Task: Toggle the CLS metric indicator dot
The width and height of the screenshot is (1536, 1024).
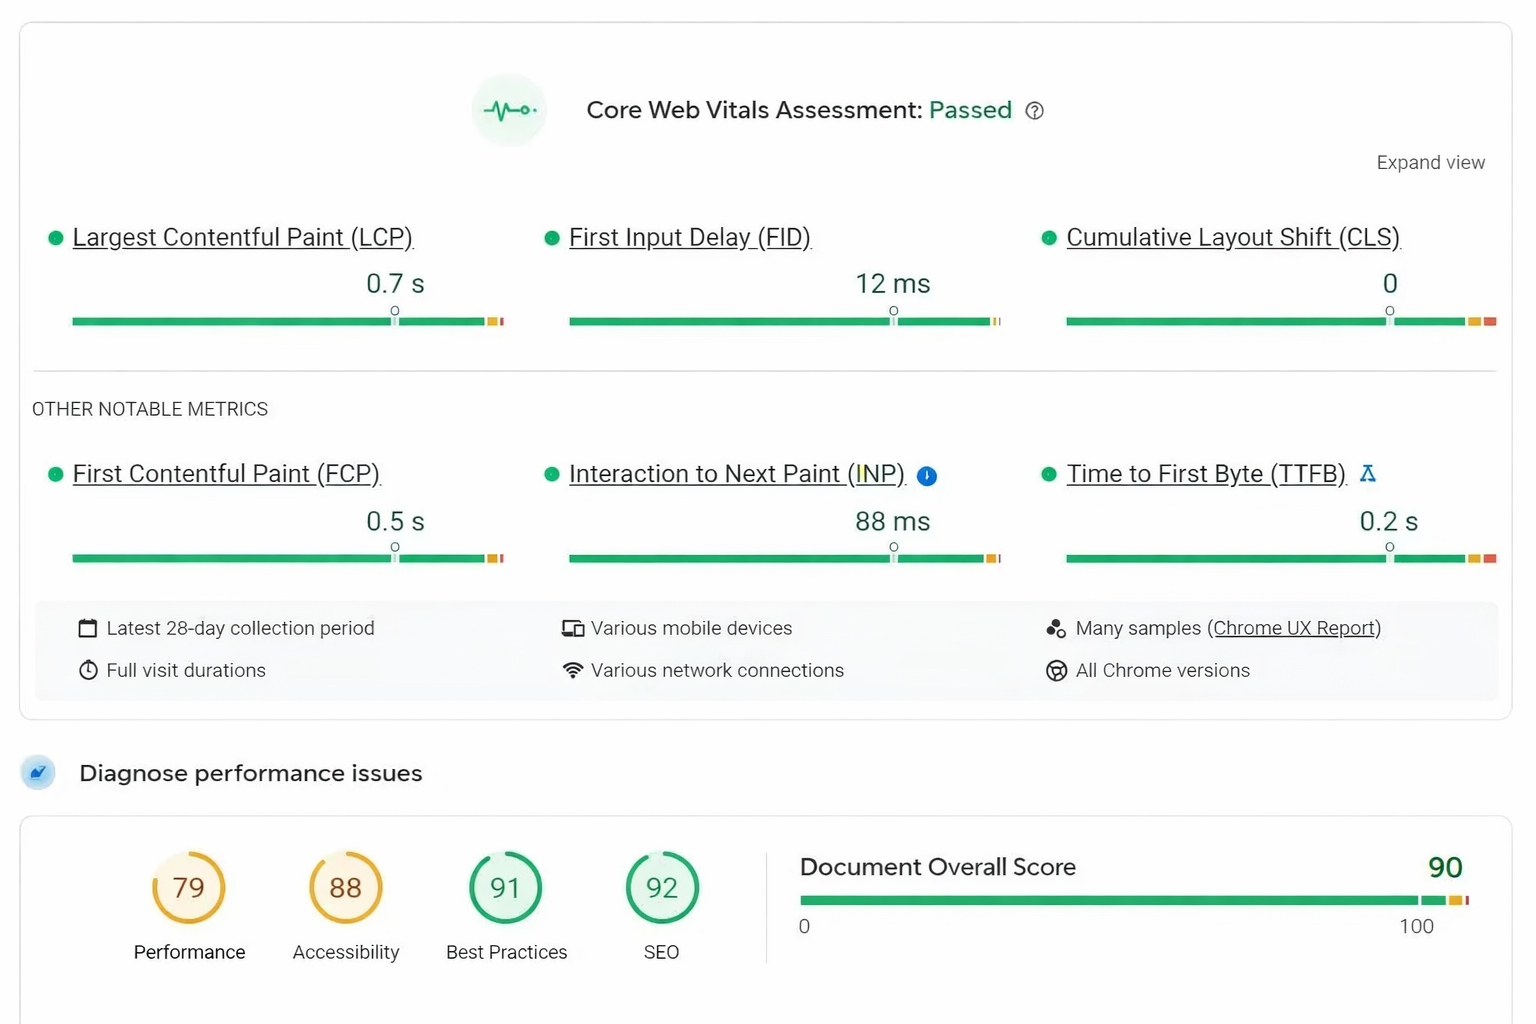Action: [x=1049, y=237]
